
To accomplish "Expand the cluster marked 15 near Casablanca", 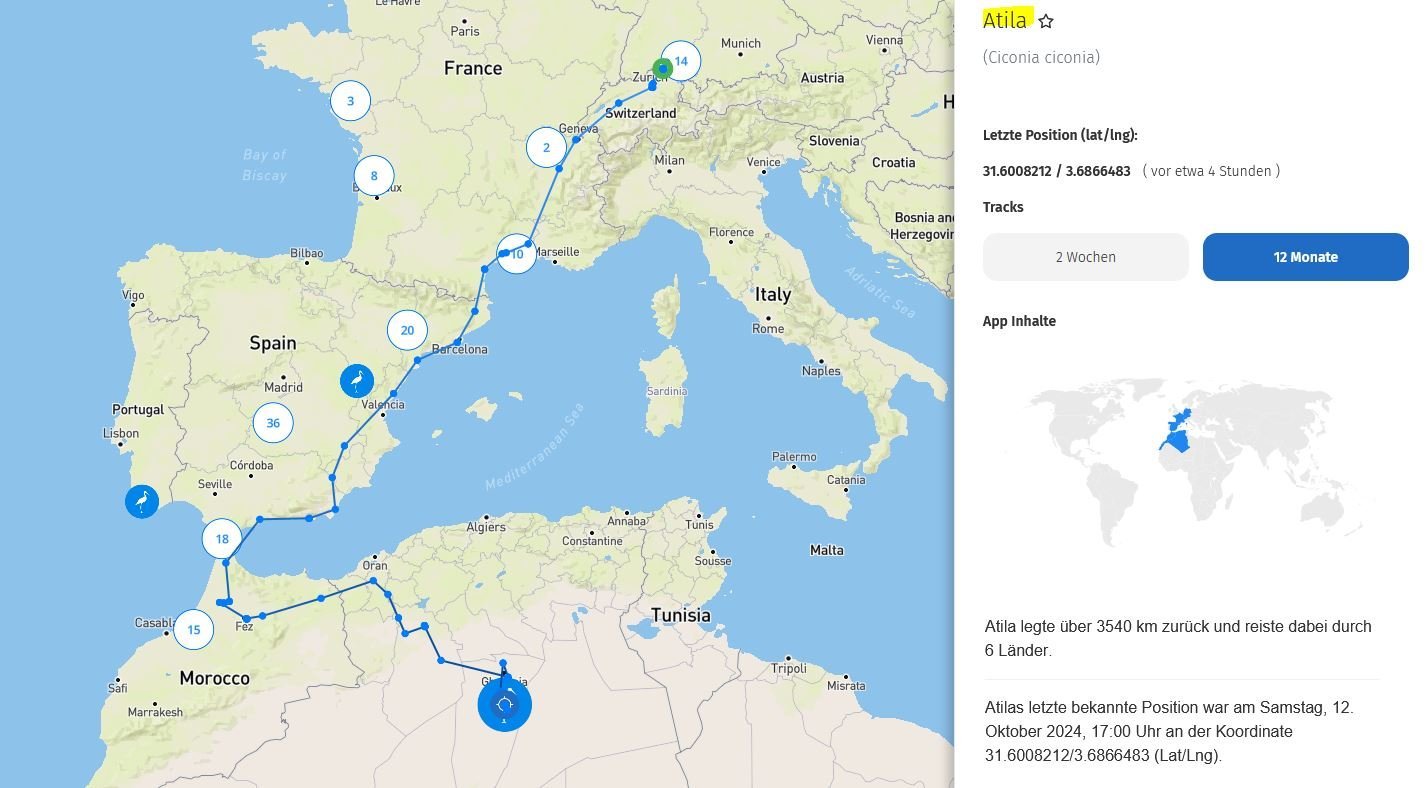I will 194,629.
